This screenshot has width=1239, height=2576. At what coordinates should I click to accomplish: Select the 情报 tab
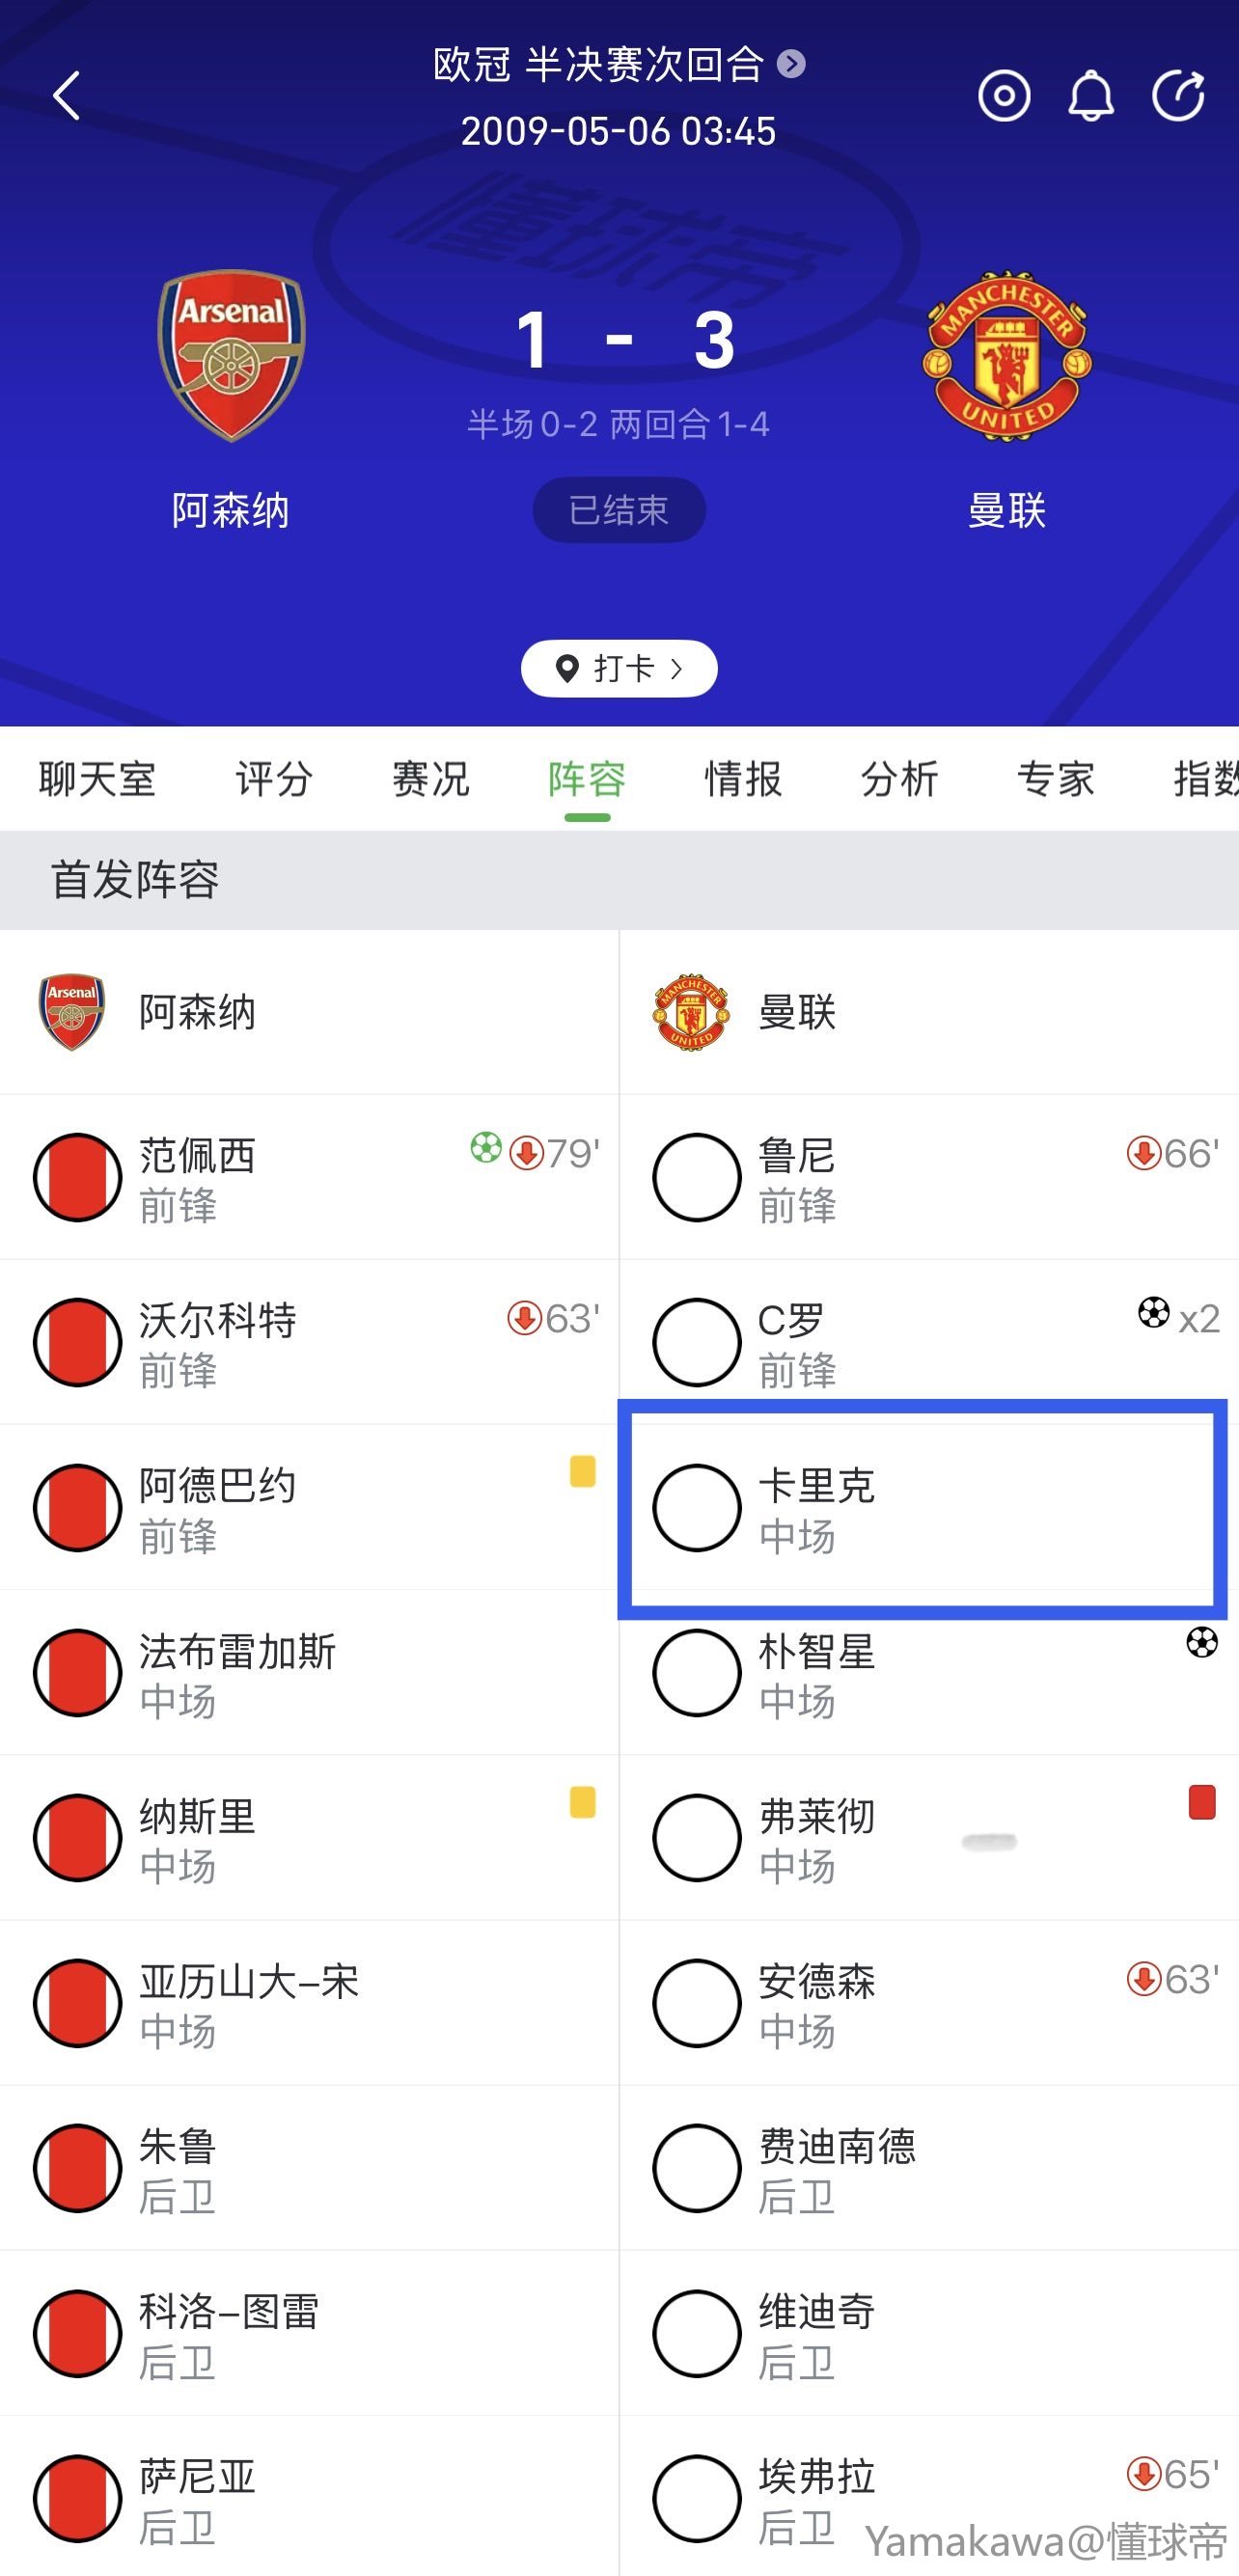[743, 779]
